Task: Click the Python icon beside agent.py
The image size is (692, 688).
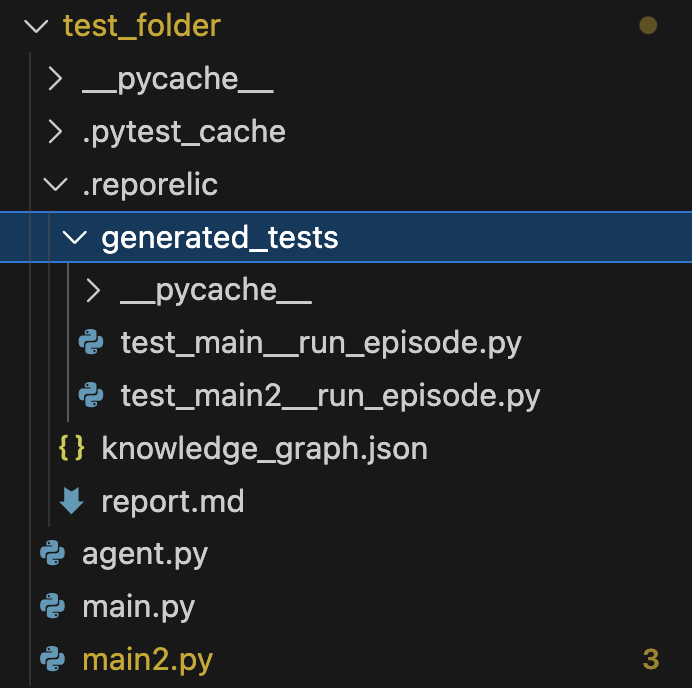Action: point(53,553)
